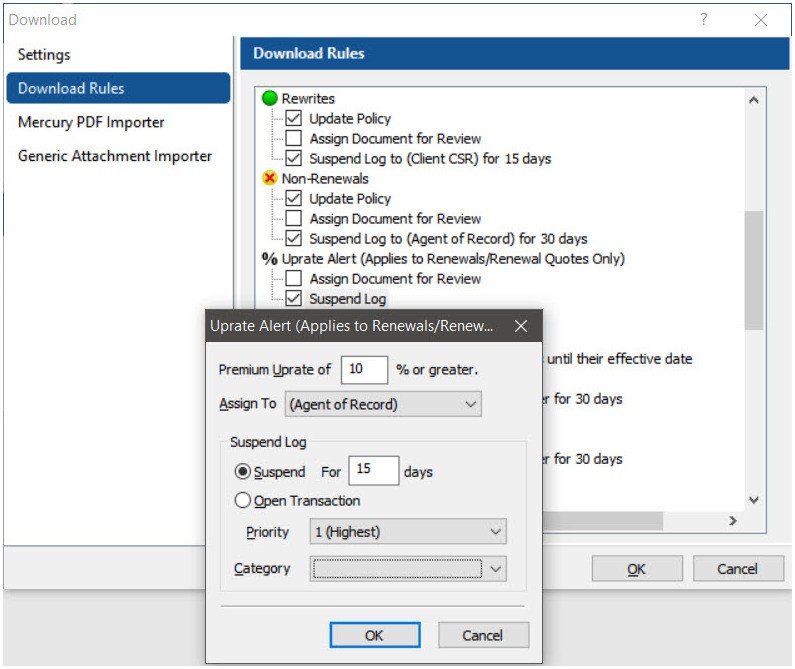Click the vertical scrollbar thumb in rules list

[x=753, y=270]
